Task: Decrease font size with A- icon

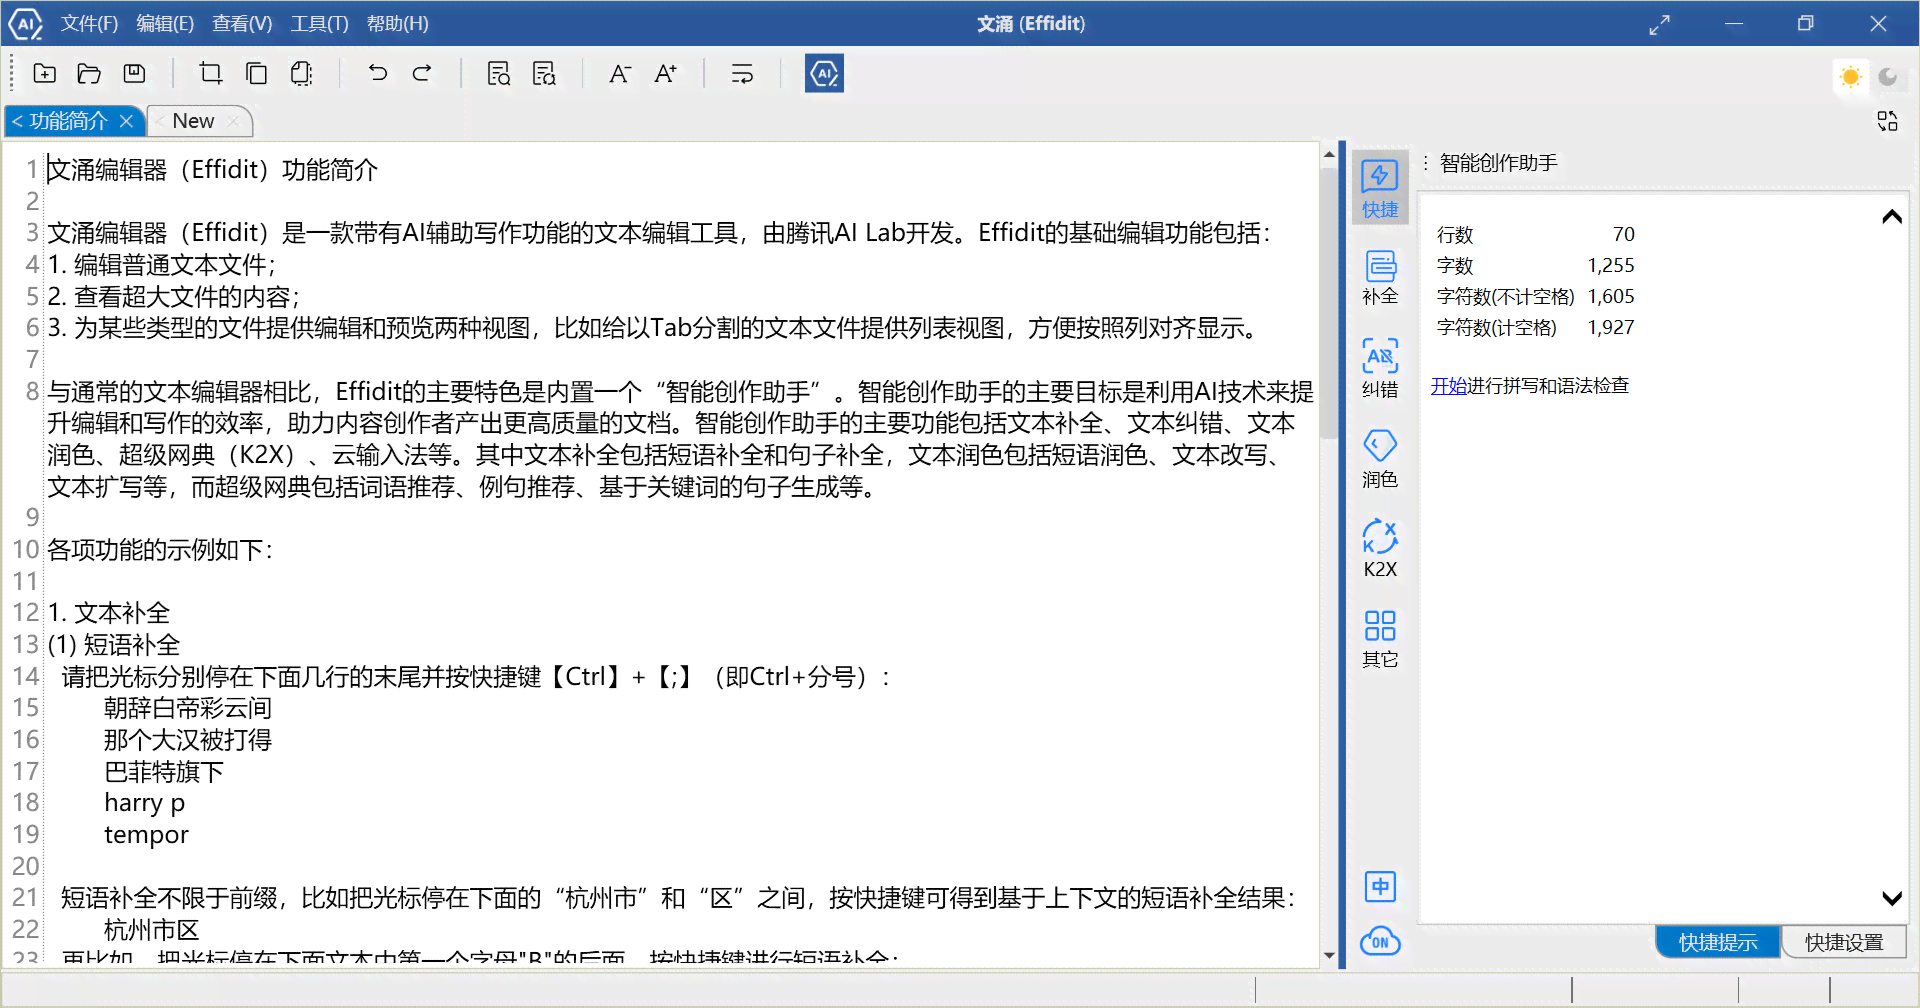Action: point(620,73)
